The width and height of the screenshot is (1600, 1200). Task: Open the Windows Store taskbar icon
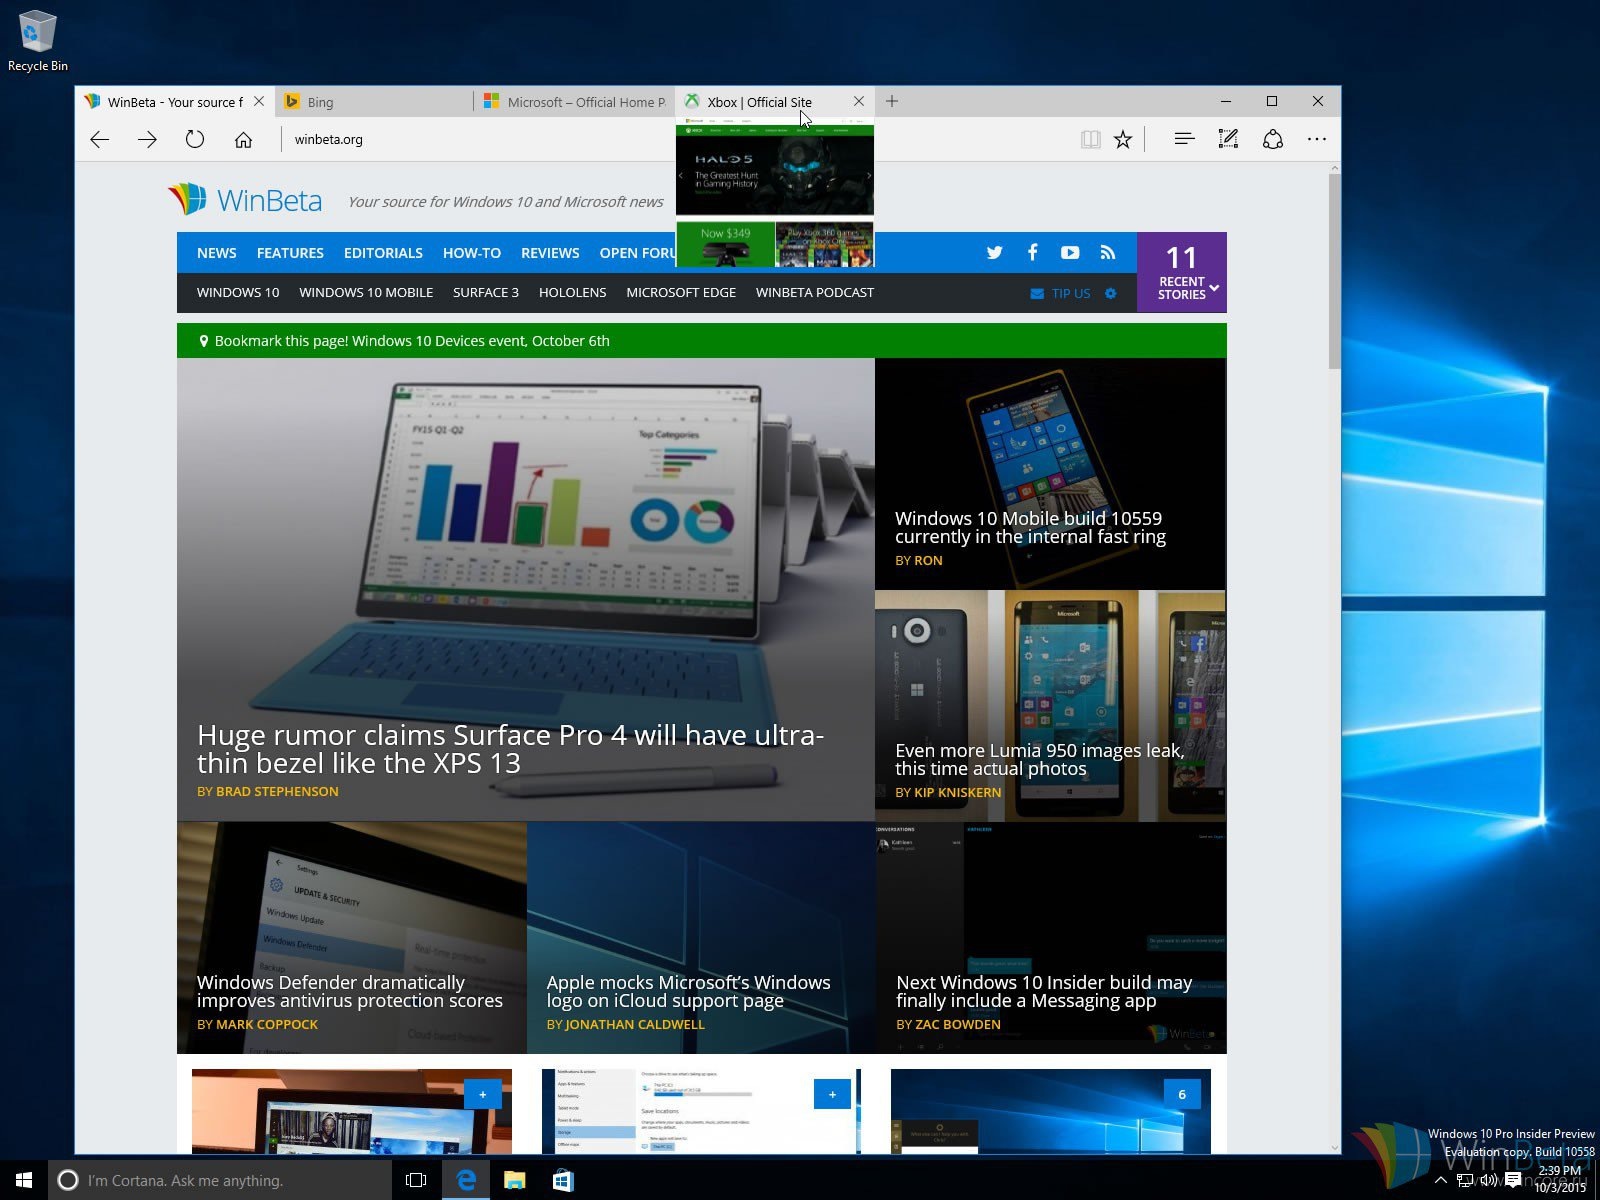(x=563, y=1180)
